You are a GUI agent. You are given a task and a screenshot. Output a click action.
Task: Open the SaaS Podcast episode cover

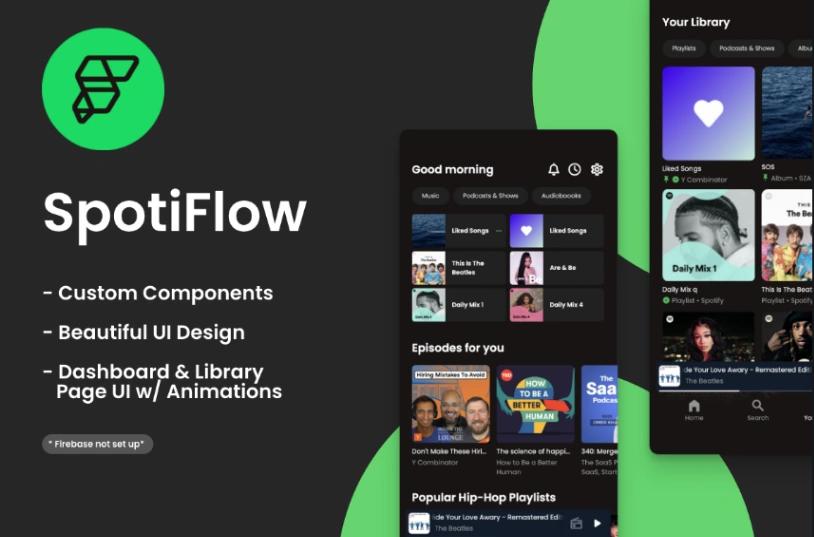tap(599, 404)
